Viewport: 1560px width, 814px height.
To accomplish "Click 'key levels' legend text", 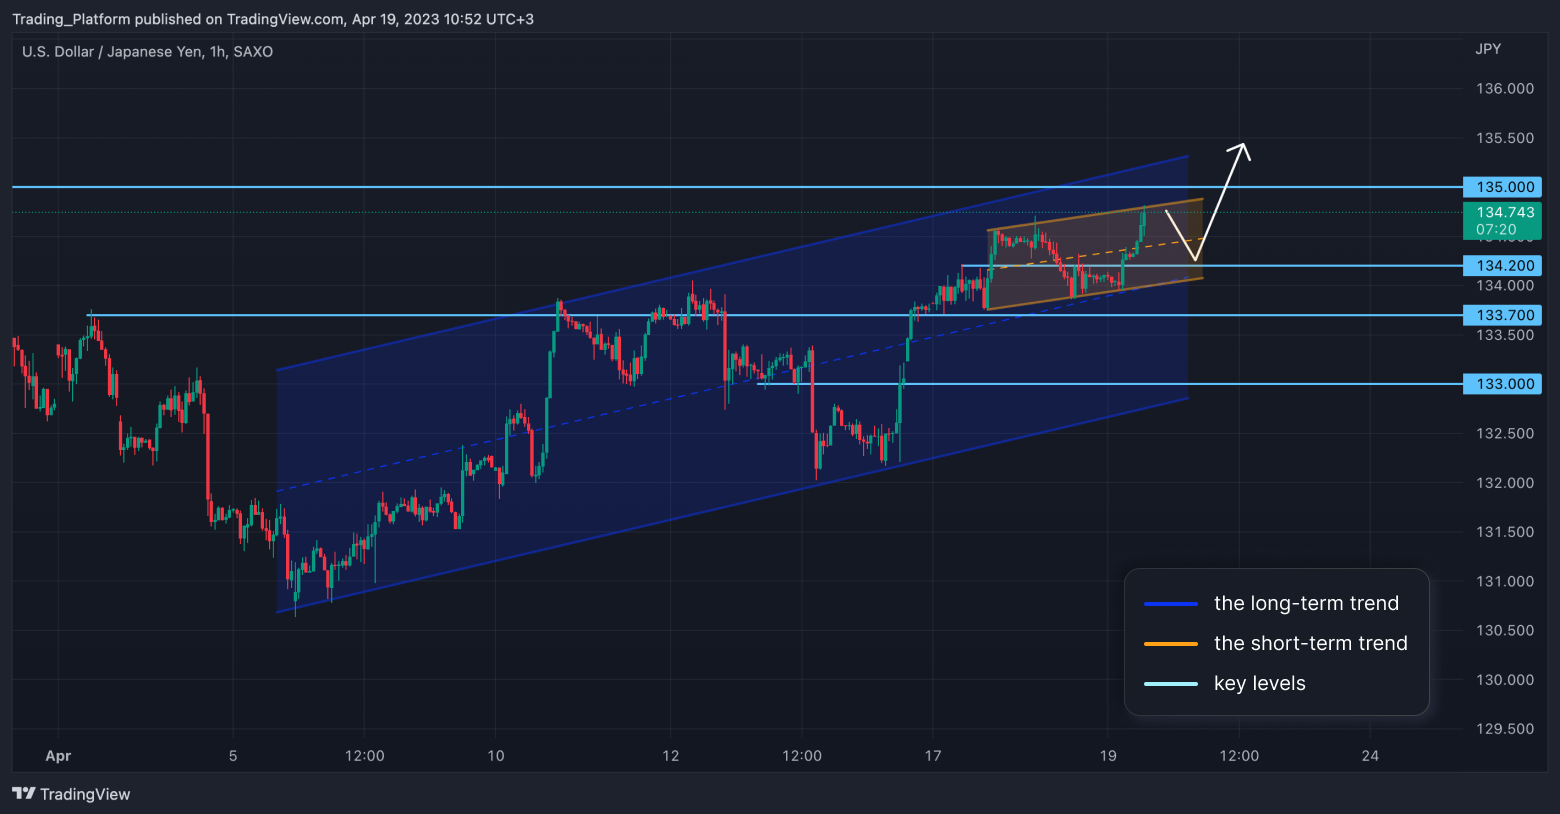I will click(x=1260, y=683).
